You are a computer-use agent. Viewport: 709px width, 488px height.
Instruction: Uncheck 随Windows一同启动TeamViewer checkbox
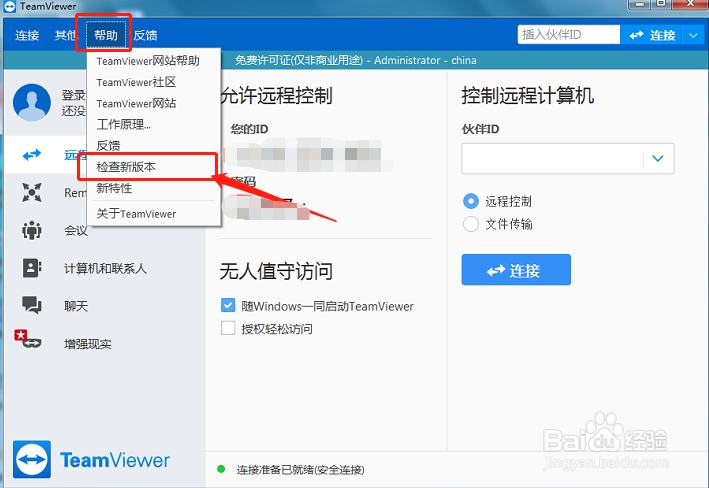point(228,305)
